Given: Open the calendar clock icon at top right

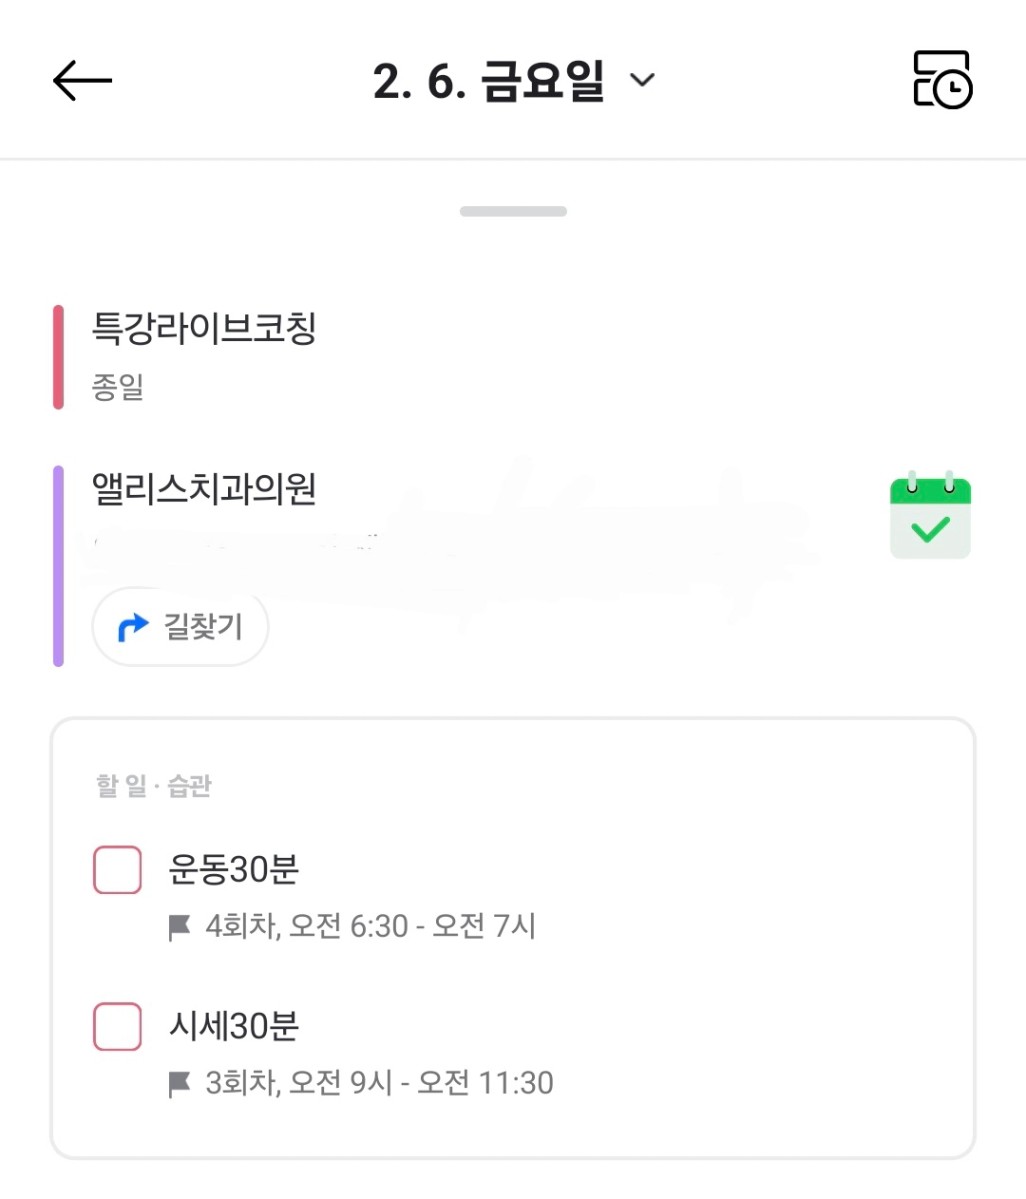Looking at the screenshot, I should [x=942, y=80].
